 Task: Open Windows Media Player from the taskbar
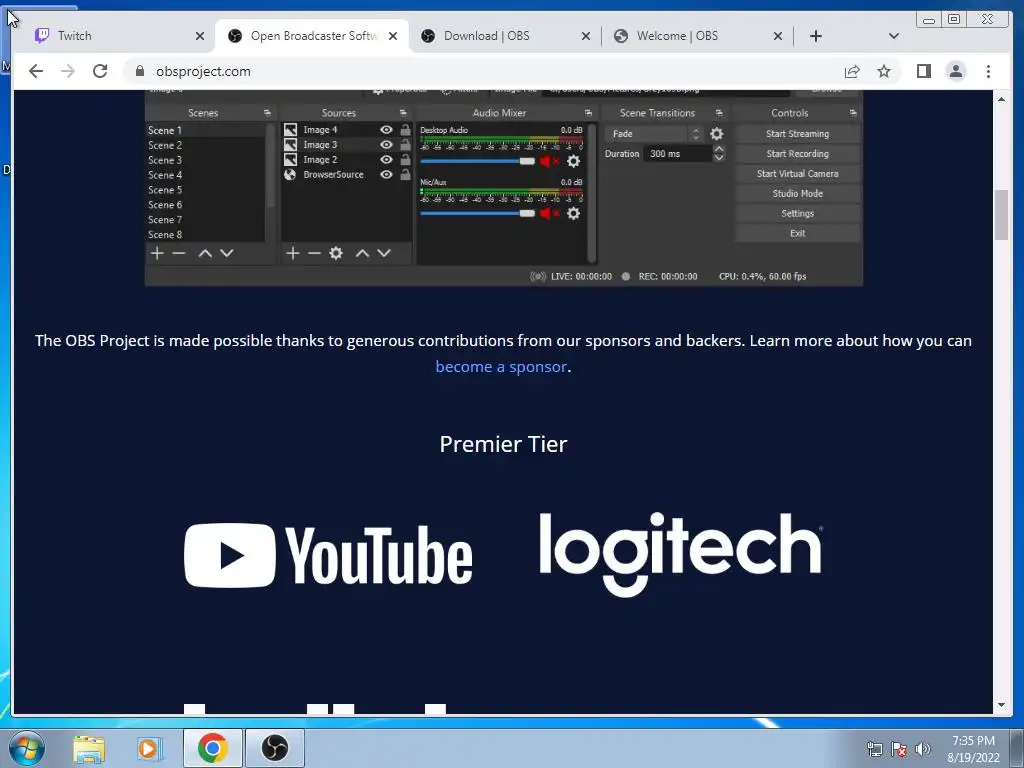point(148,748)
